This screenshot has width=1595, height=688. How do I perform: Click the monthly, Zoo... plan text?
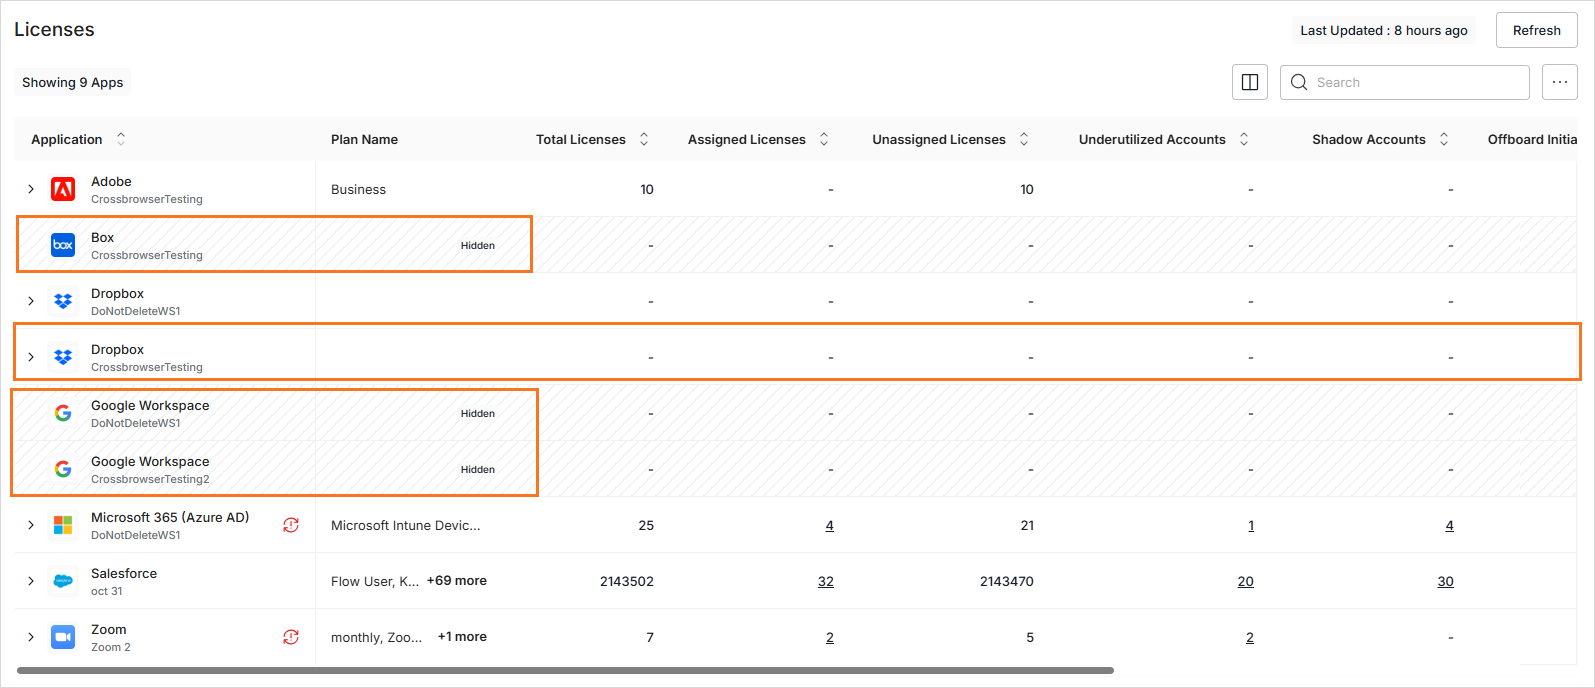click(x=377, y=637)
